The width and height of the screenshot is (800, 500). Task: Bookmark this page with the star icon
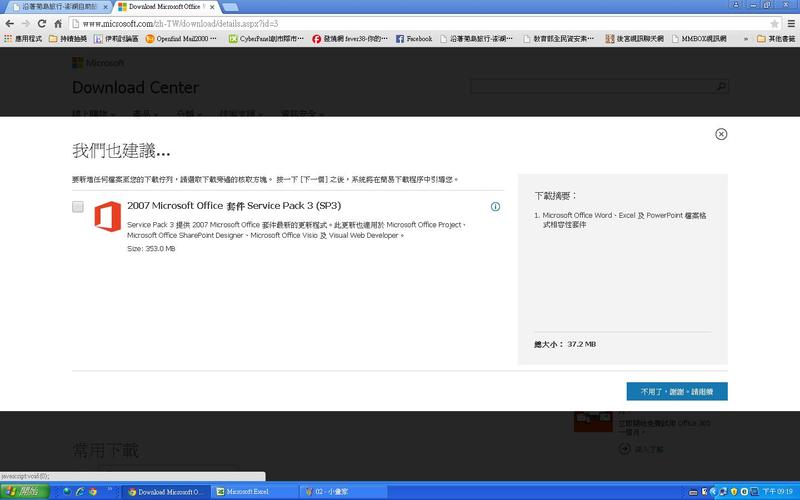pos(774,23)
